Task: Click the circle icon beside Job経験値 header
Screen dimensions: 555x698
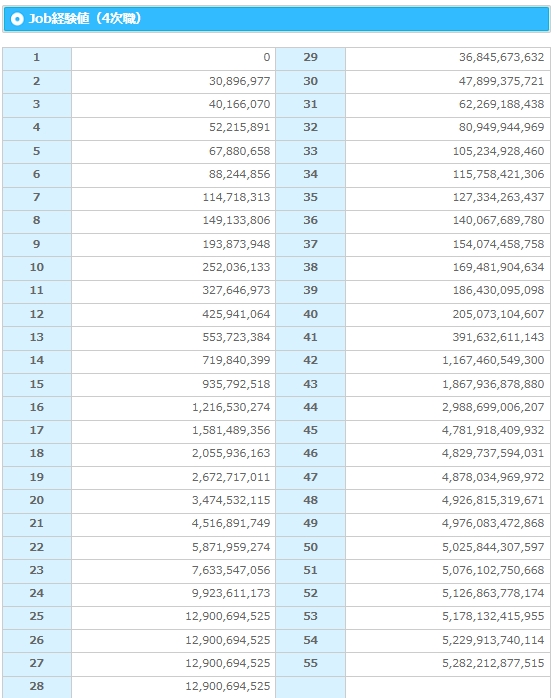Action: 17,19
